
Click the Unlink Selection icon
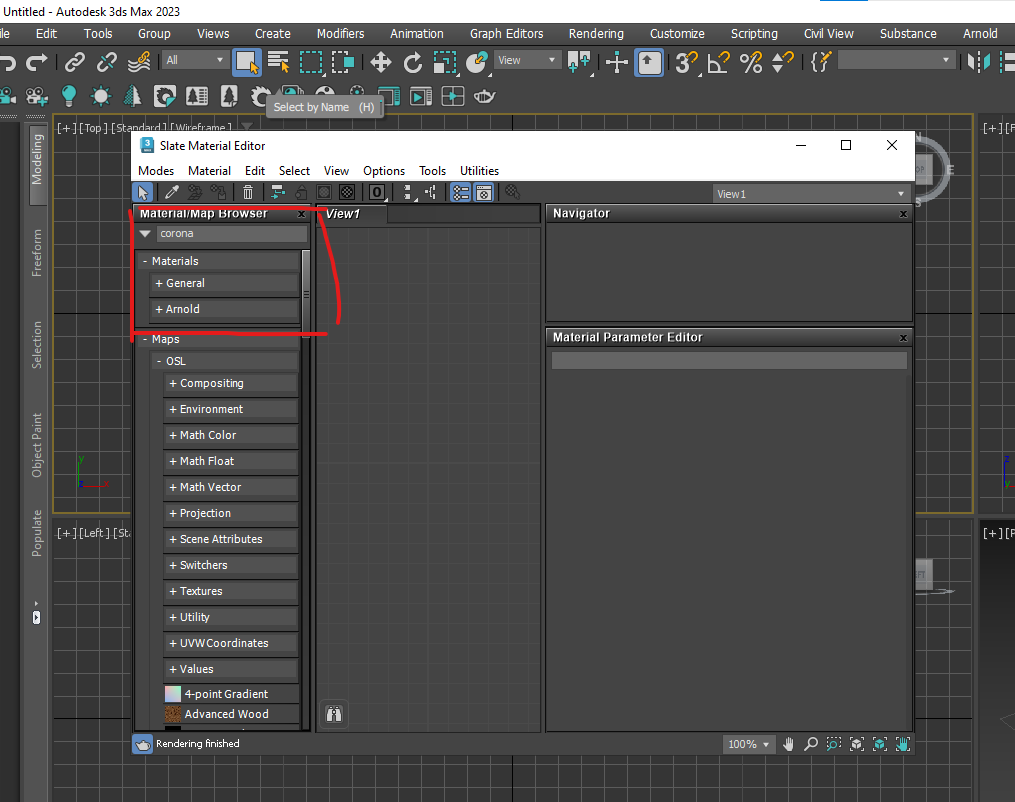coord(106,62)
